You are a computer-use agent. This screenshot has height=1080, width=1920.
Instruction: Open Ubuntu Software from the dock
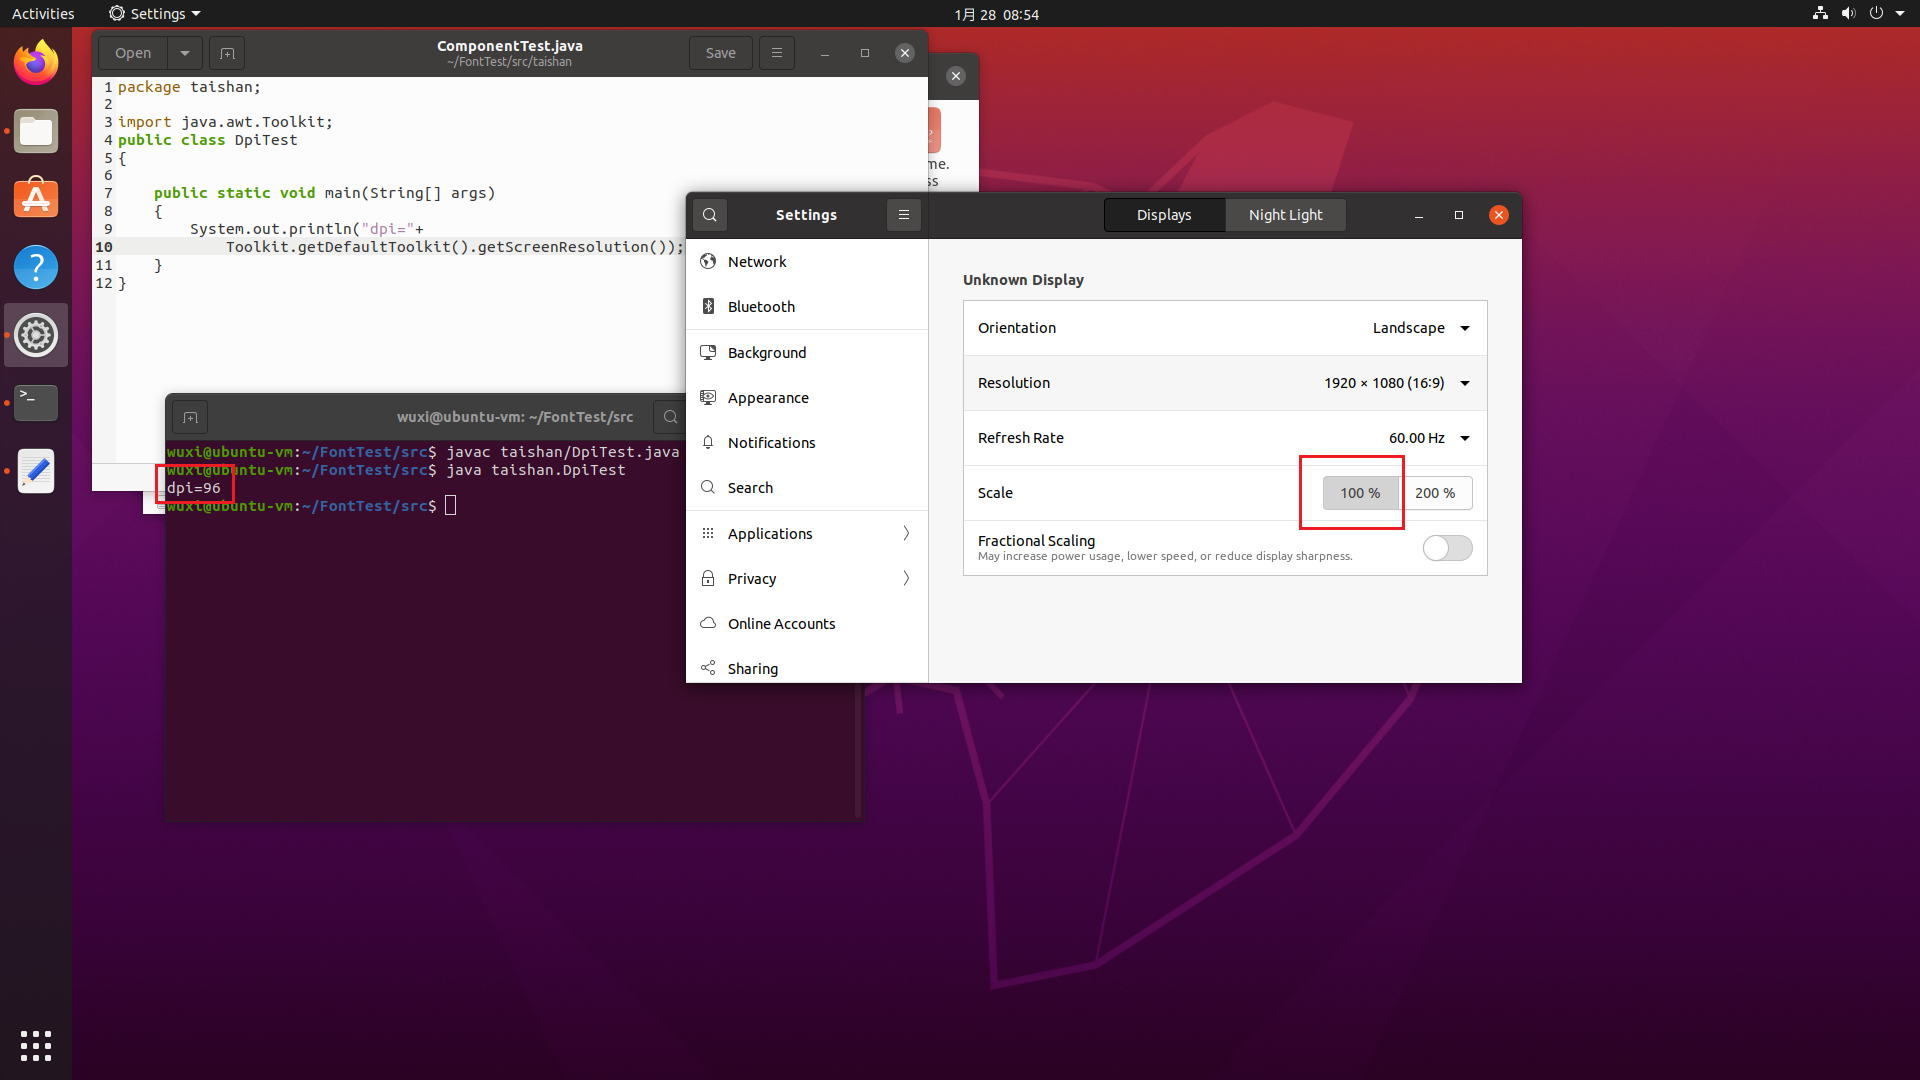pyautogui.click(x=36, y=199)
